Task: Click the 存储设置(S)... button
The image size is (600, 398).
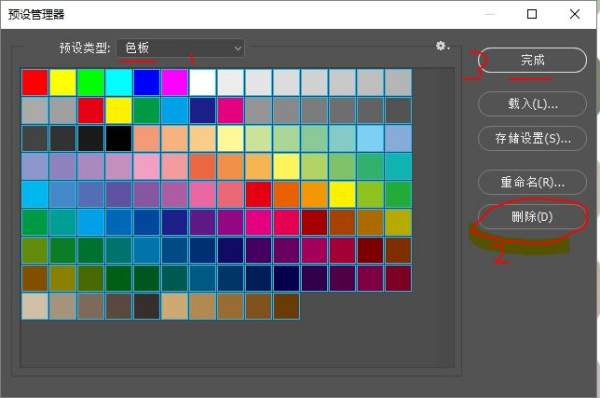Action: coord(532,138)
